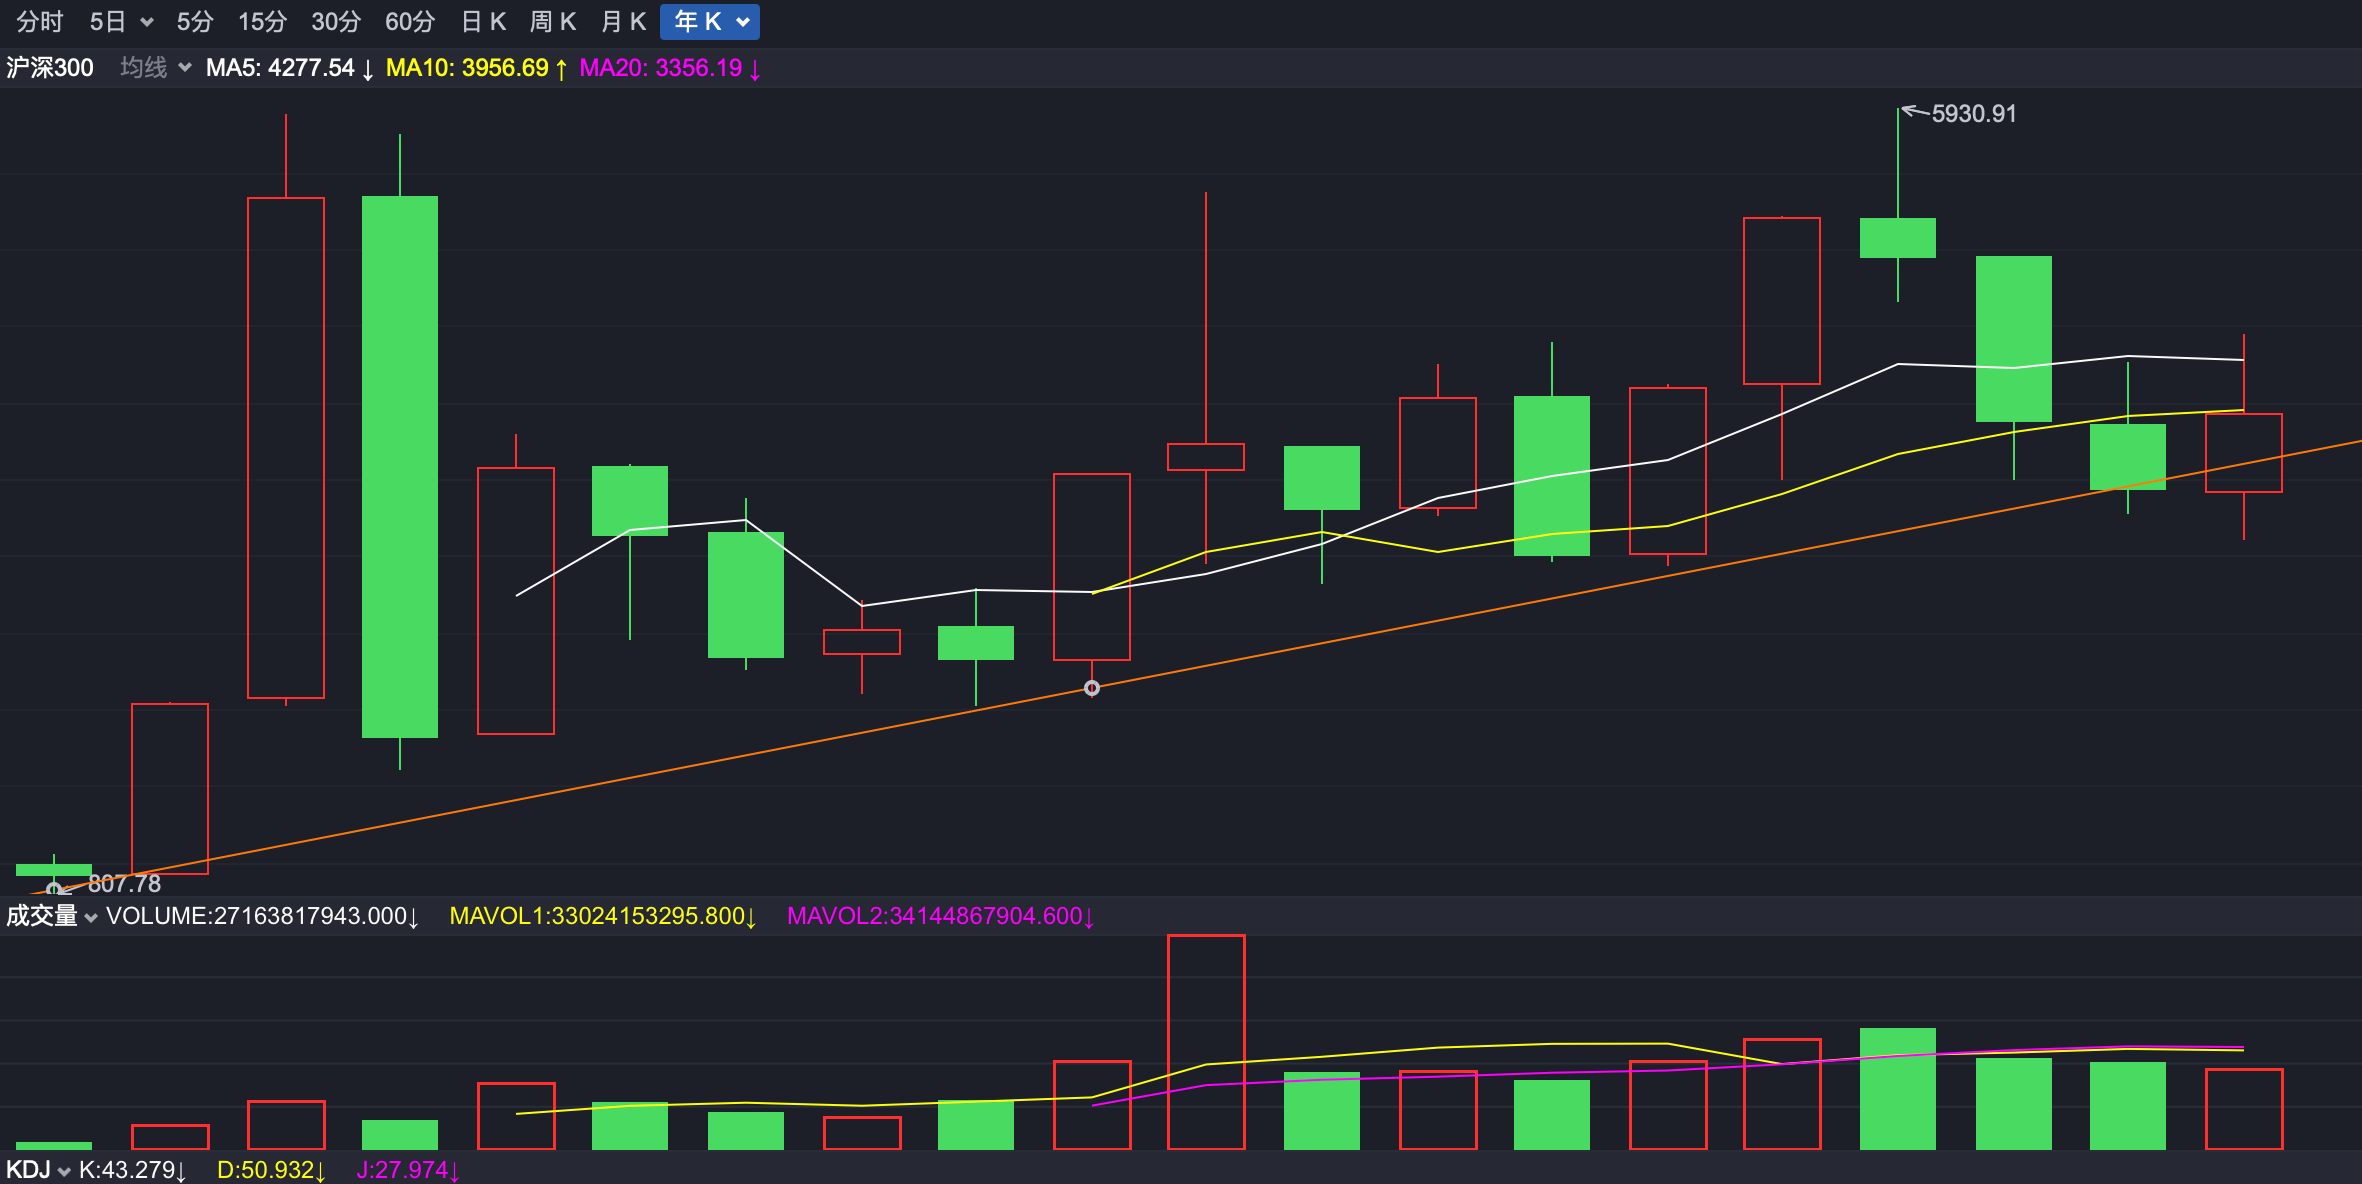Screen dimensions: 2362x1184
Task: Click the tallest red volume bar
Action: (x=1206, y=1042)
